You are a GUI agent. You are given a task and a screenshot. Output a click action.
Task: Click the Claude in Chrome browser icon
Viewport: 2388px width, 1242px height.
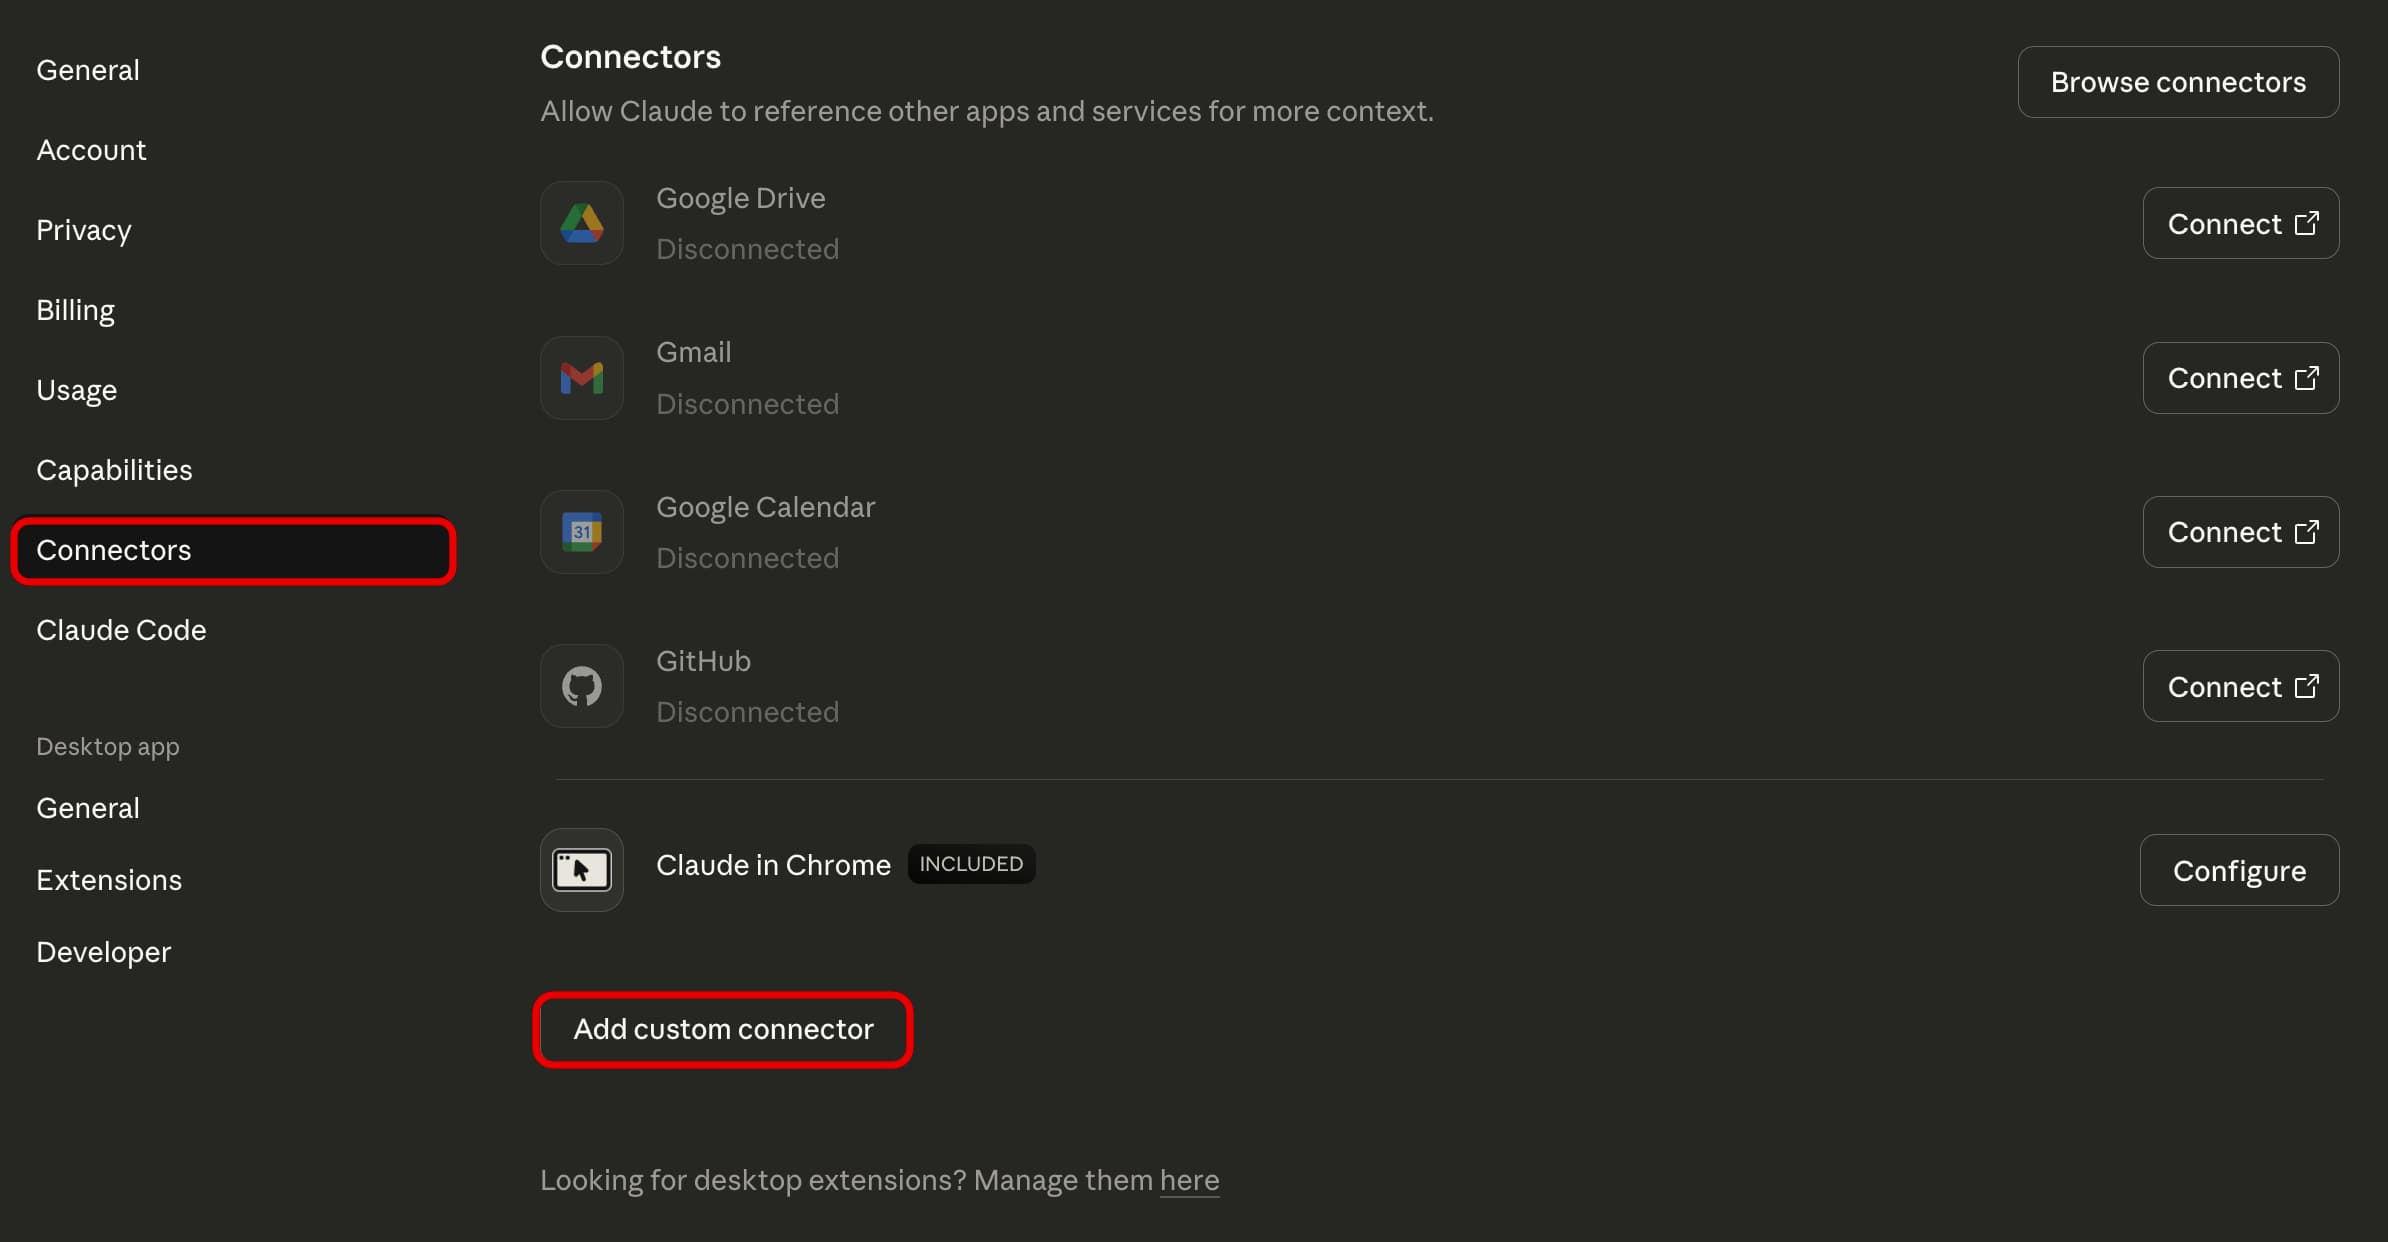click(581, 869)
